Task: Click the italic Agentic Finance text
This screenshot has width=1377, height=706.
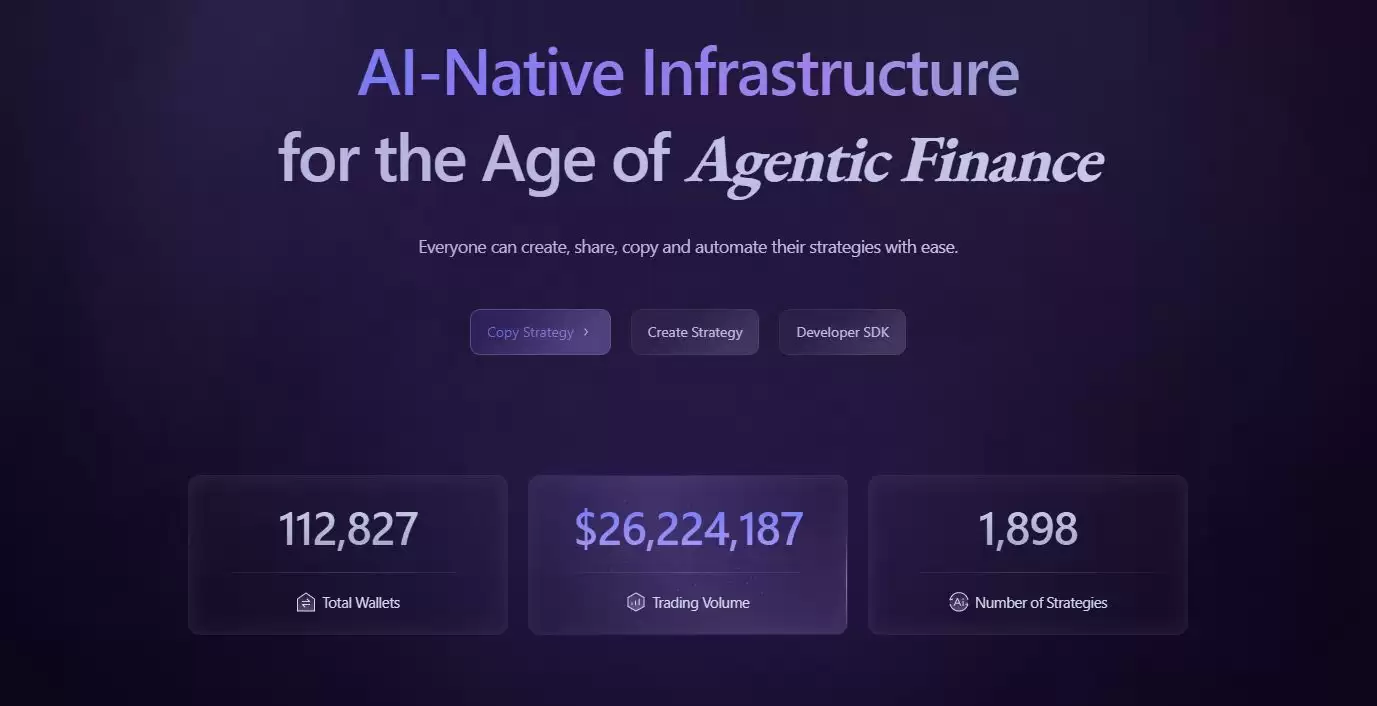Action: [x=896, y=160]
